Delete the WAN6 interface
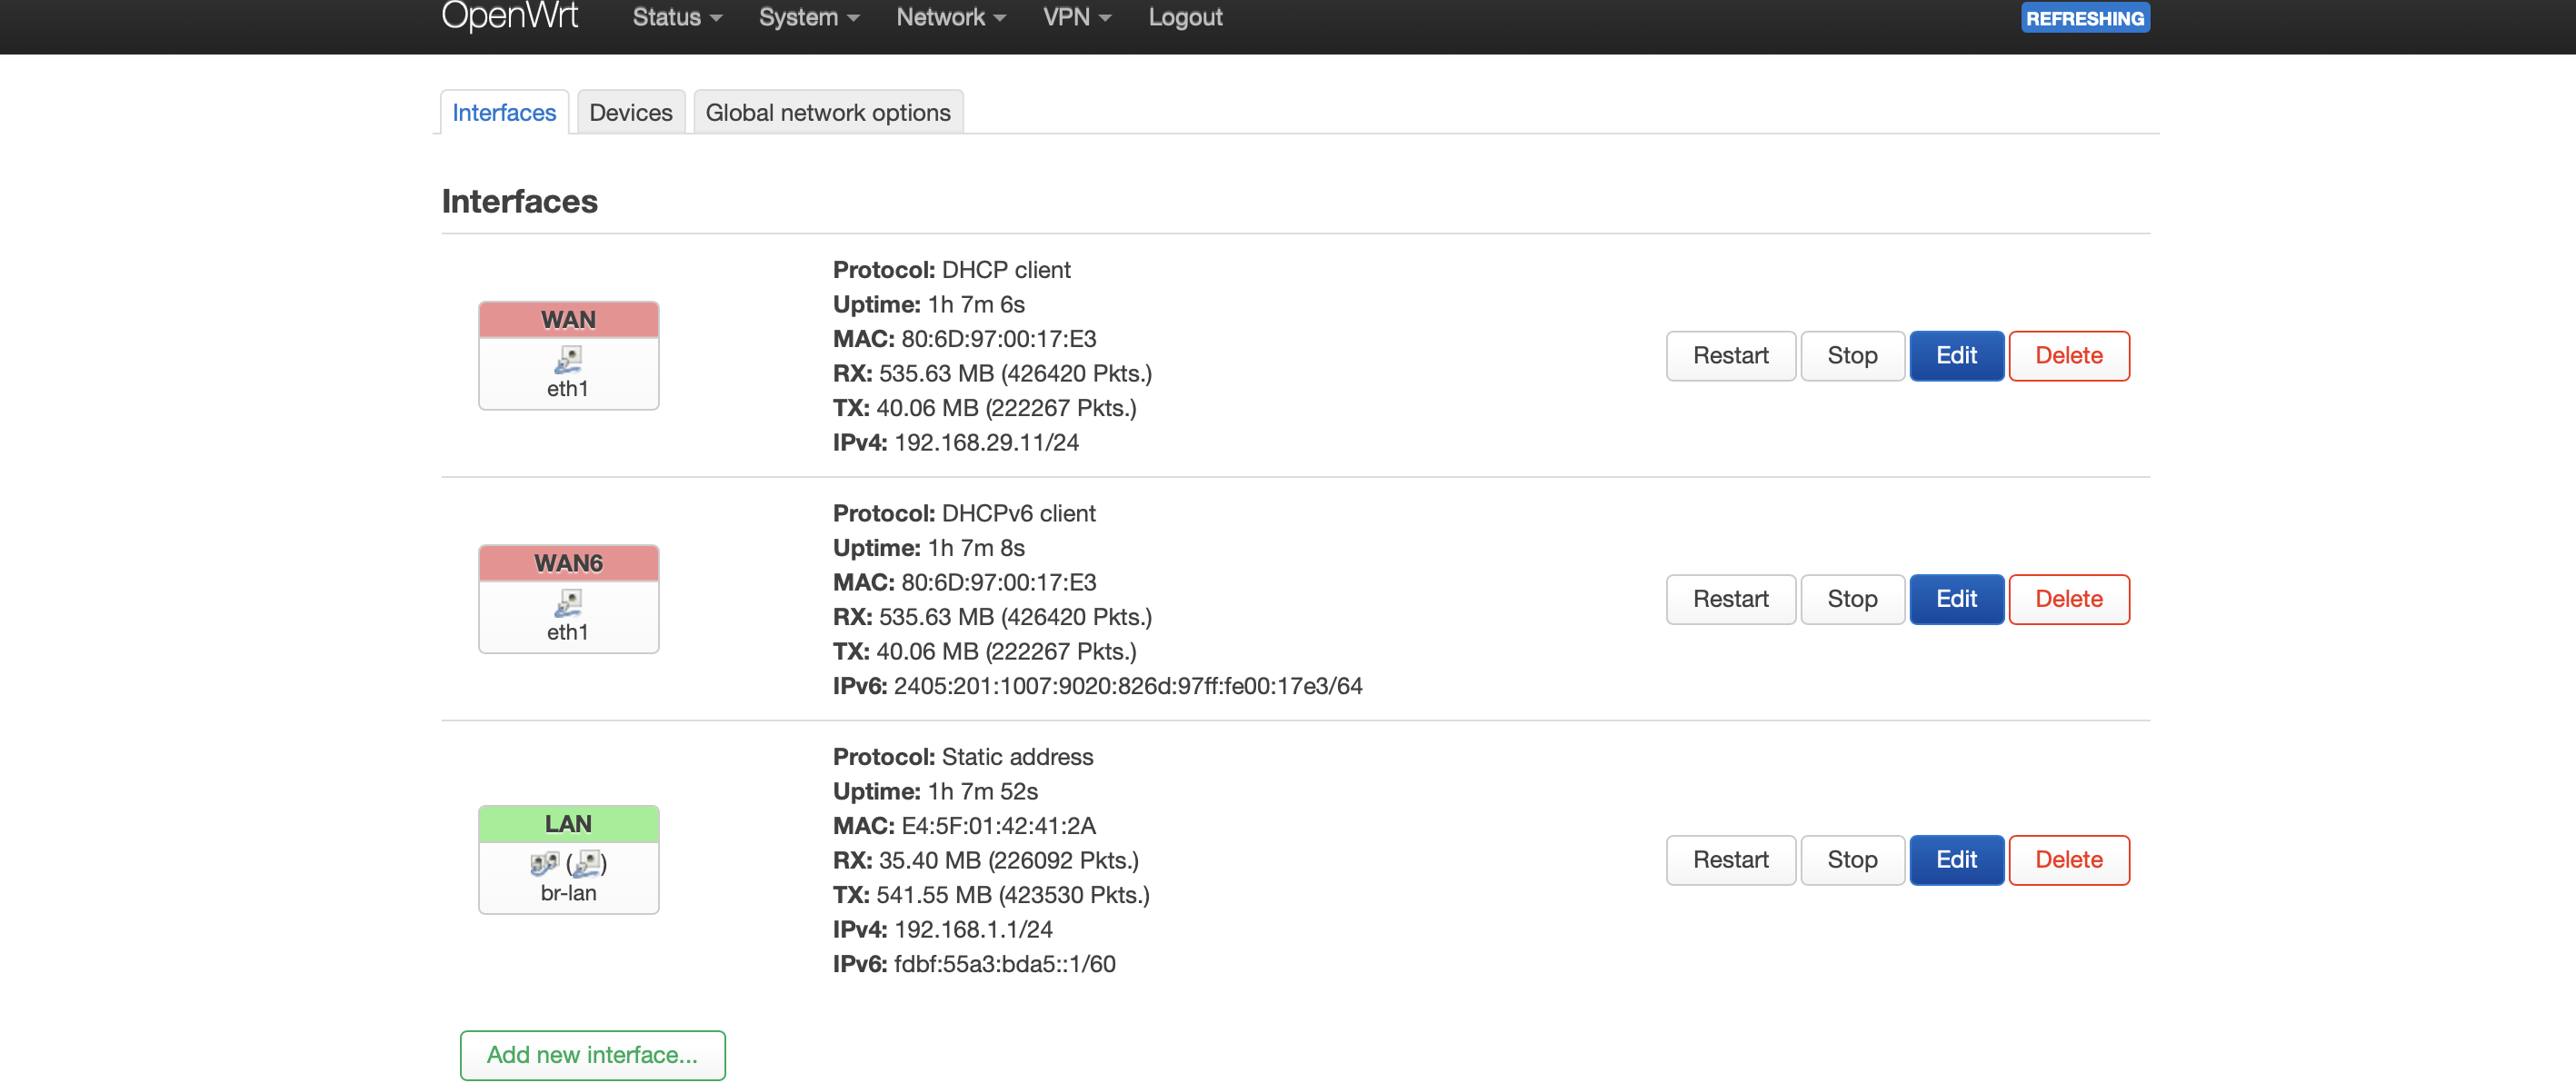Image resolution: width=2576 pixels, height=1083 pixels. pos(2068,598)
